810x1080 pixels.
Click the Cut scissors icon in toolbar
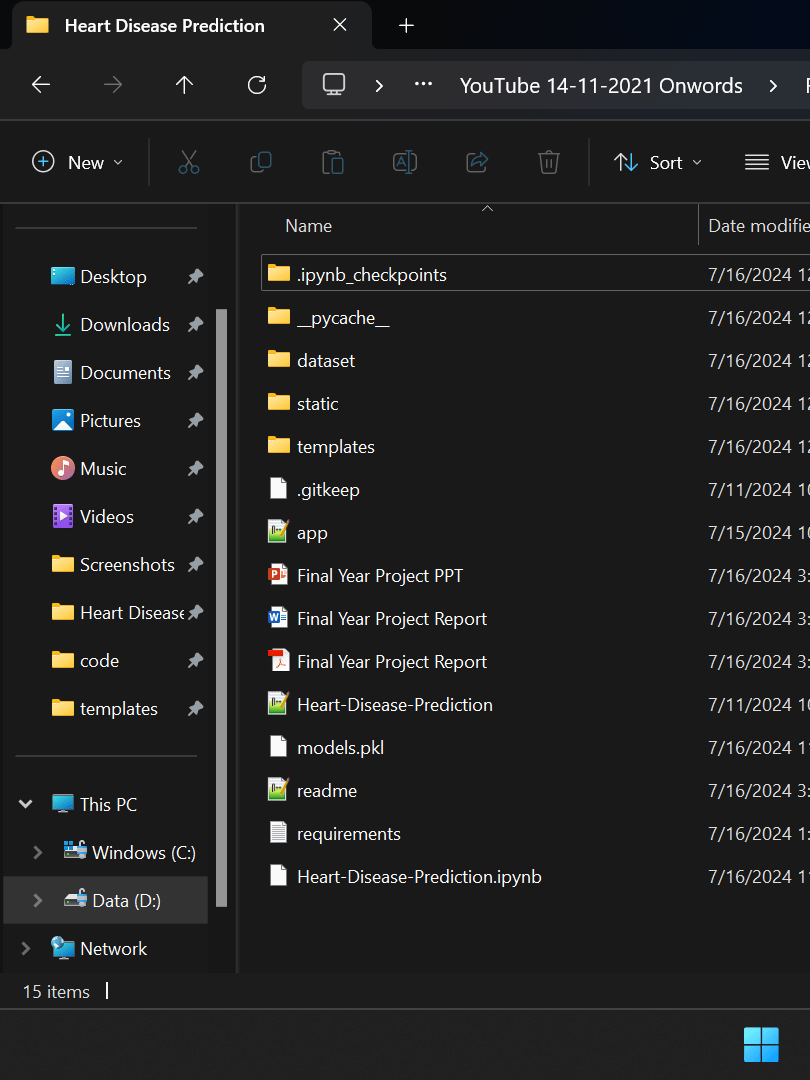point(188,163)
